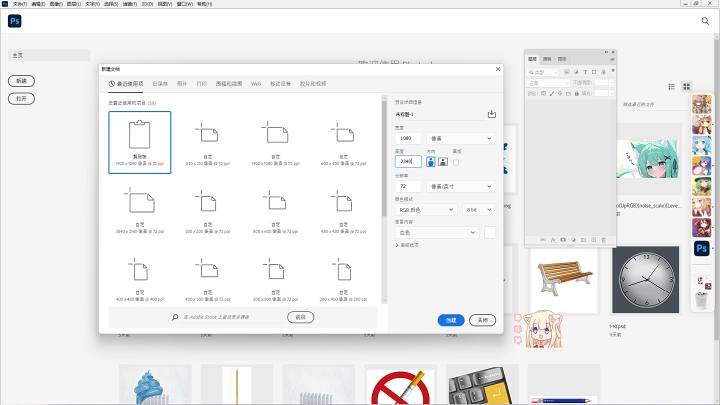The image size is (720, 405).
Task: Open the Recent presets tab
Action: [126, 84]
